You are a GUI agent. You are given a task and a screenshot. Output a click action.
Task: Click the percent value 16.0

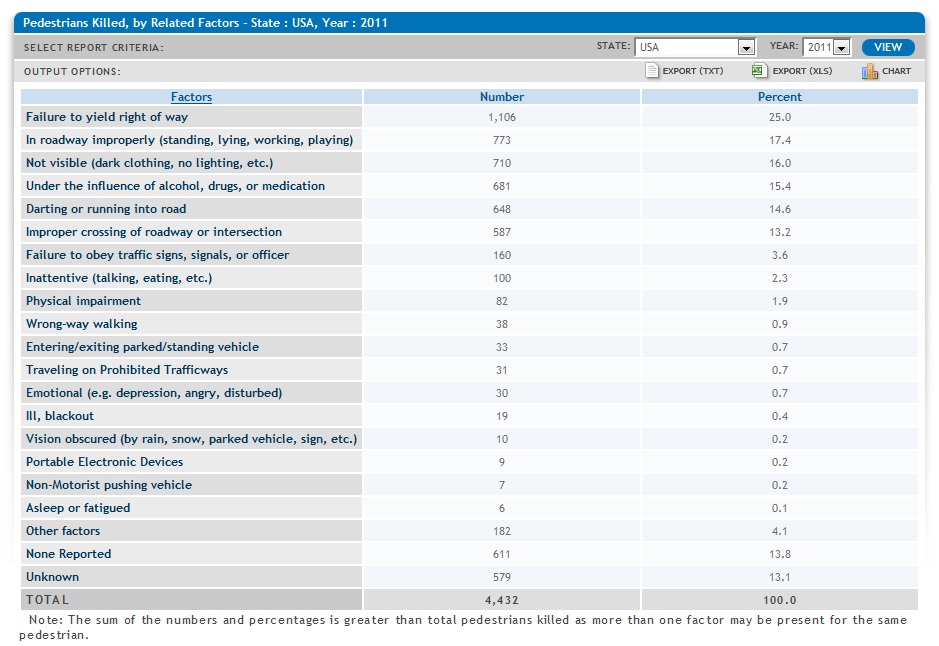tap(780, 163)
